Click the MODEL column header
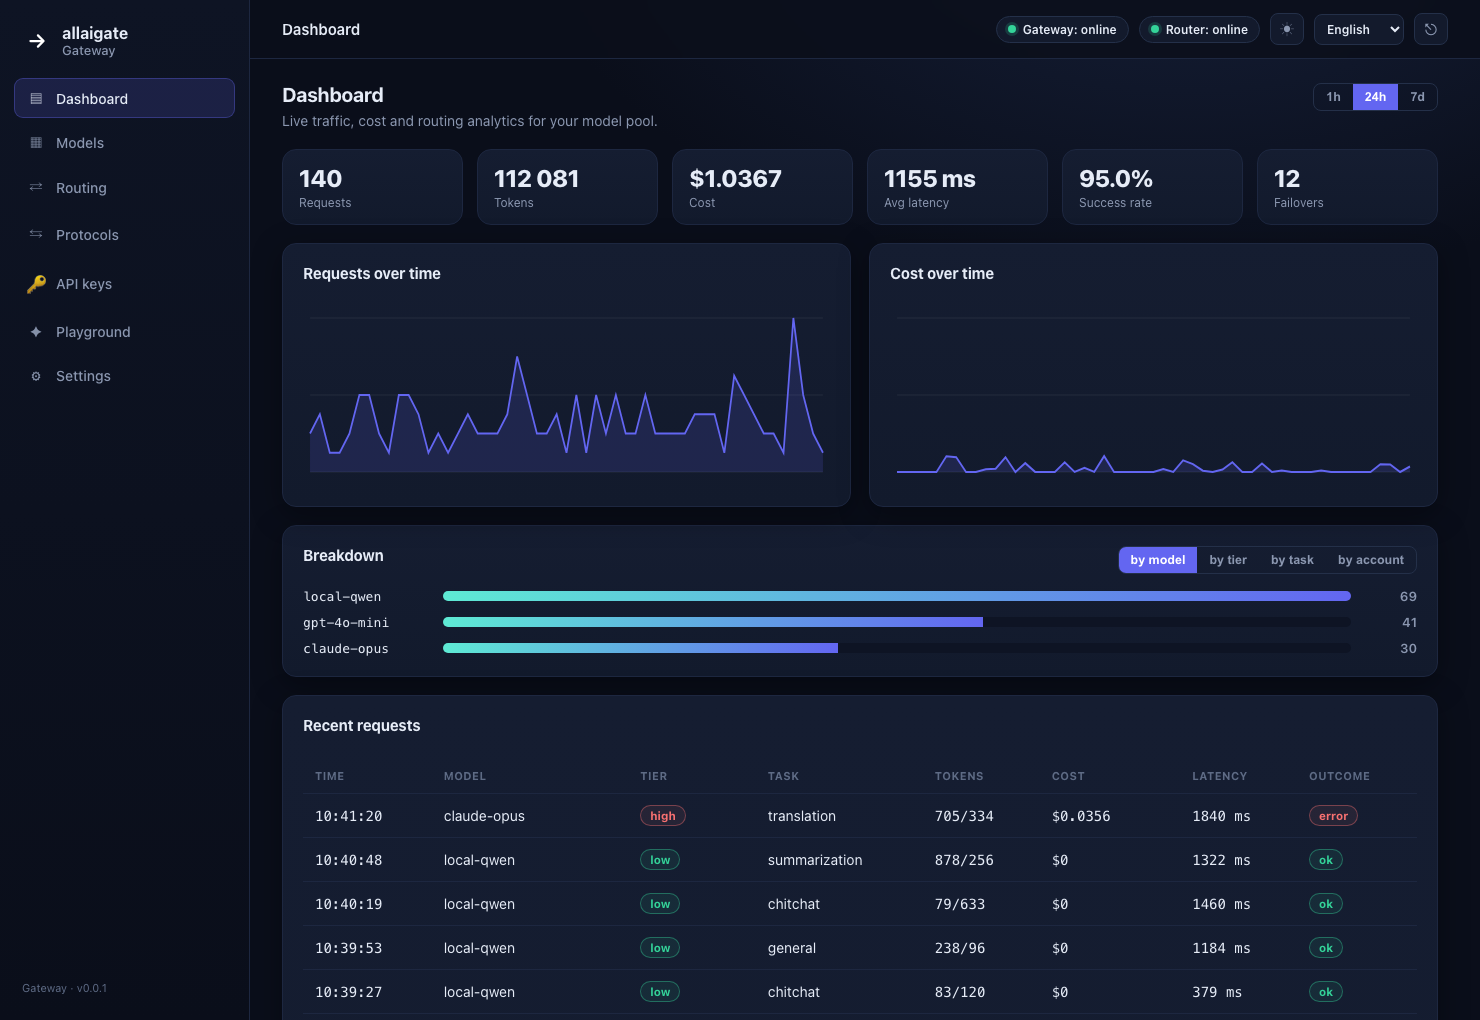This screenshot has width=1480, height=1020. tap(465, 776)
